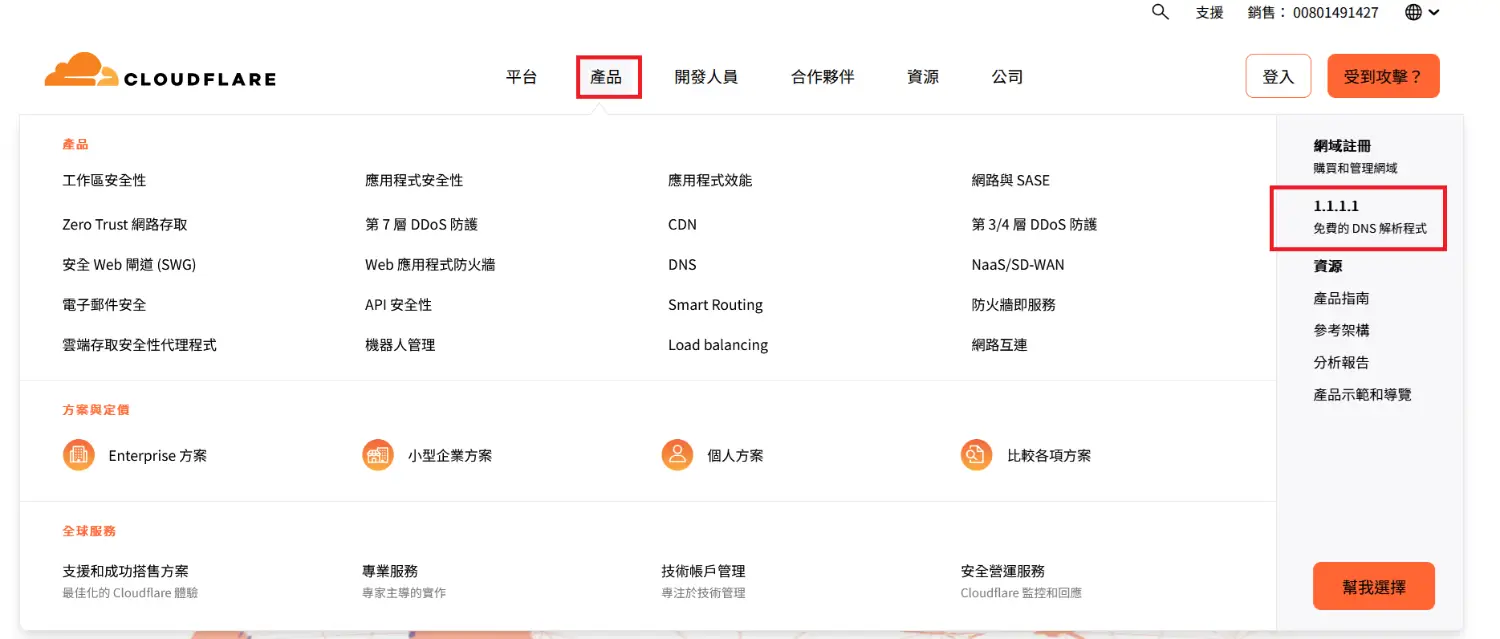Open the 產品 menu
1500x639 pixels.
tap(606, 77)
